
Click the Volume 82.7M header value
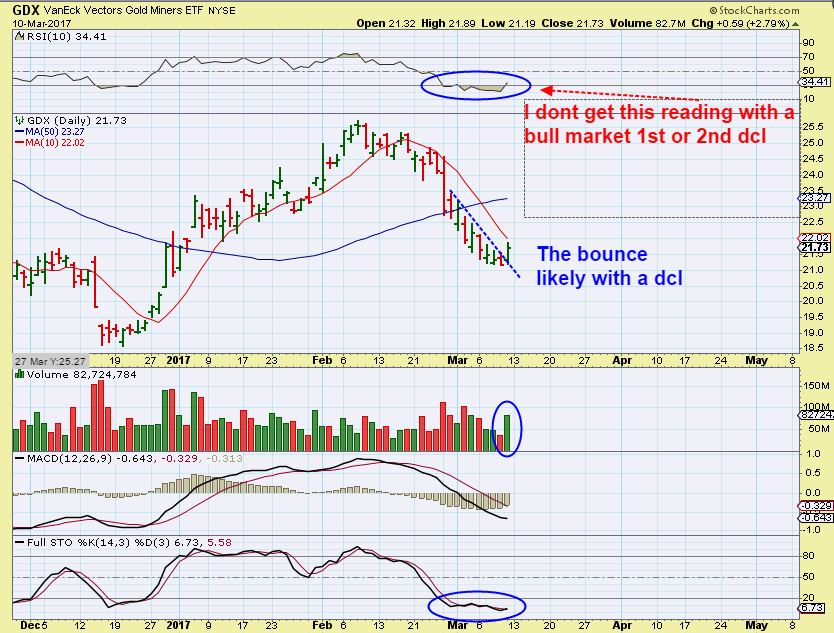(x=647, y=23)
